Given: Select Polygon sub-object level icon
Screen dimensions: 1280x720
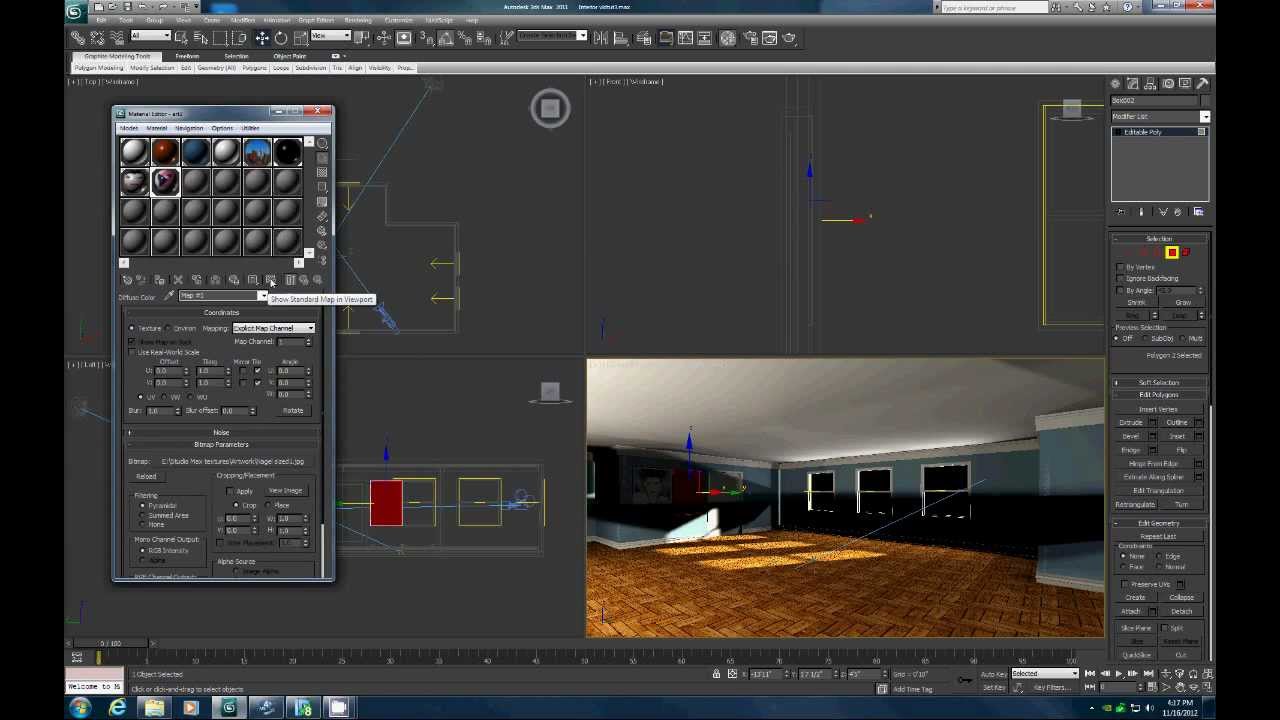Looking at the screenshot, I should tap(1172, 252).
